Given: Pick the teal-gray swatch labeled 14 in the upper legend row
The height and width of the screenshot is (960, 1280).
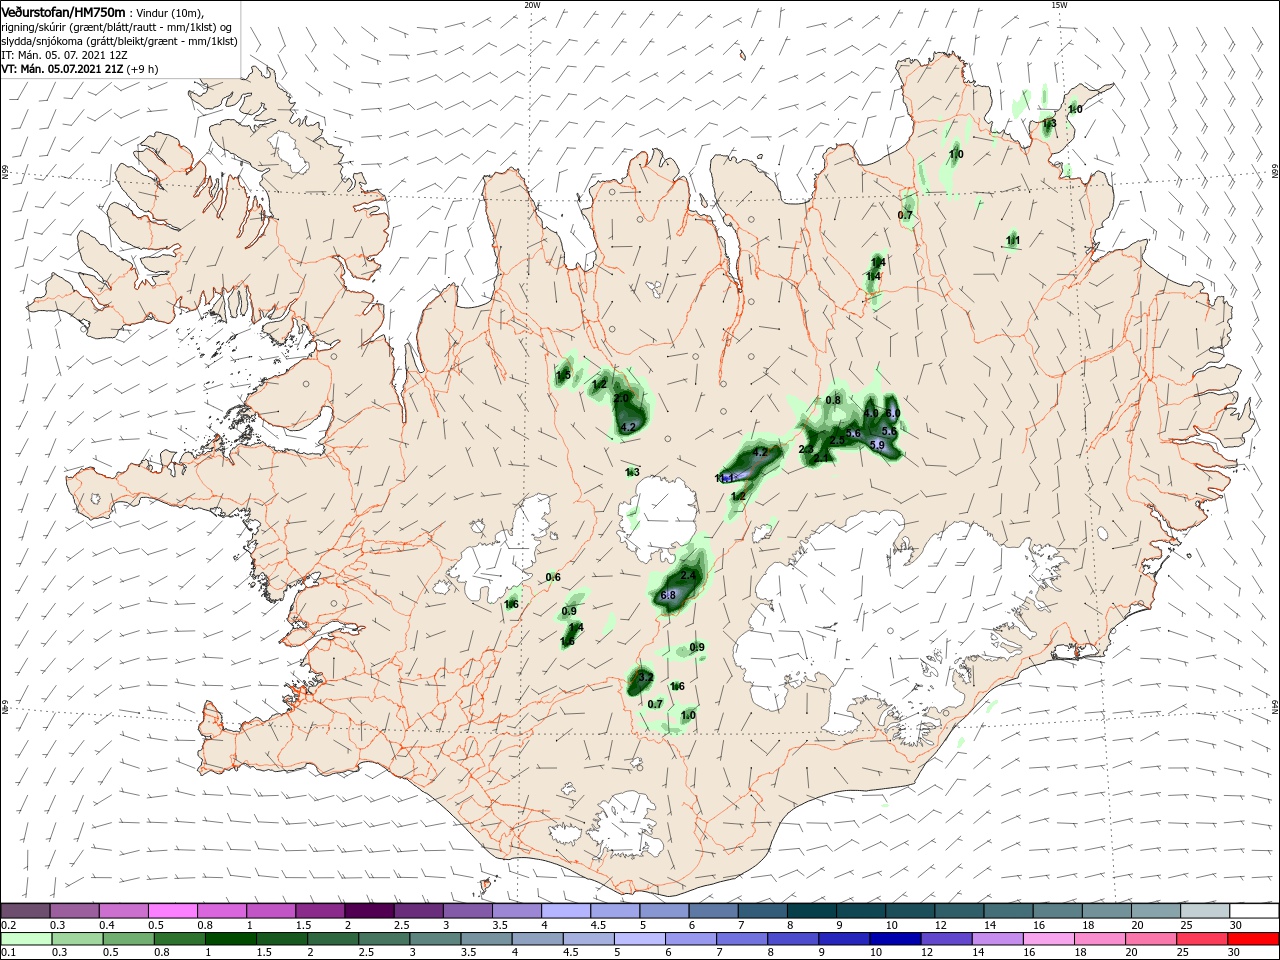Looking at the screenshot, I should [x=1009, y=911].
